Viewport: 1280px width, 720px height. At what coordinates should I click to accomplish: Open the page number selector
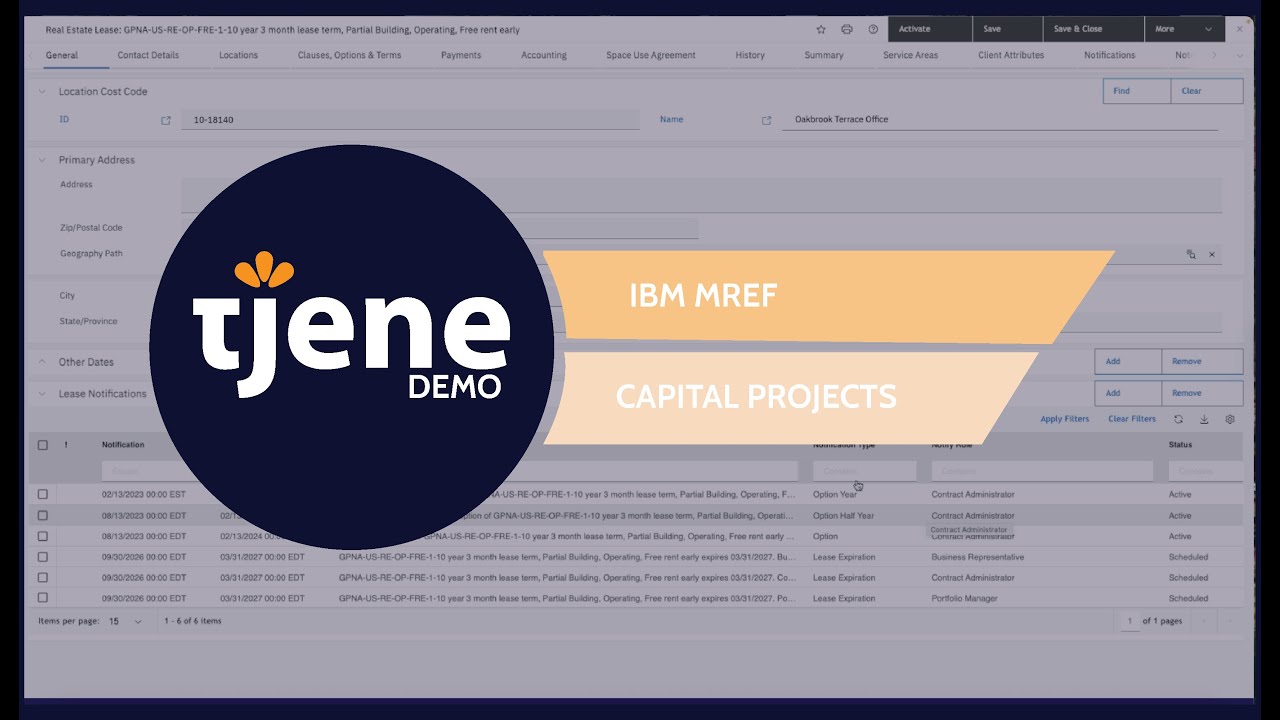pyautogui.click(x=1129, y=621)
